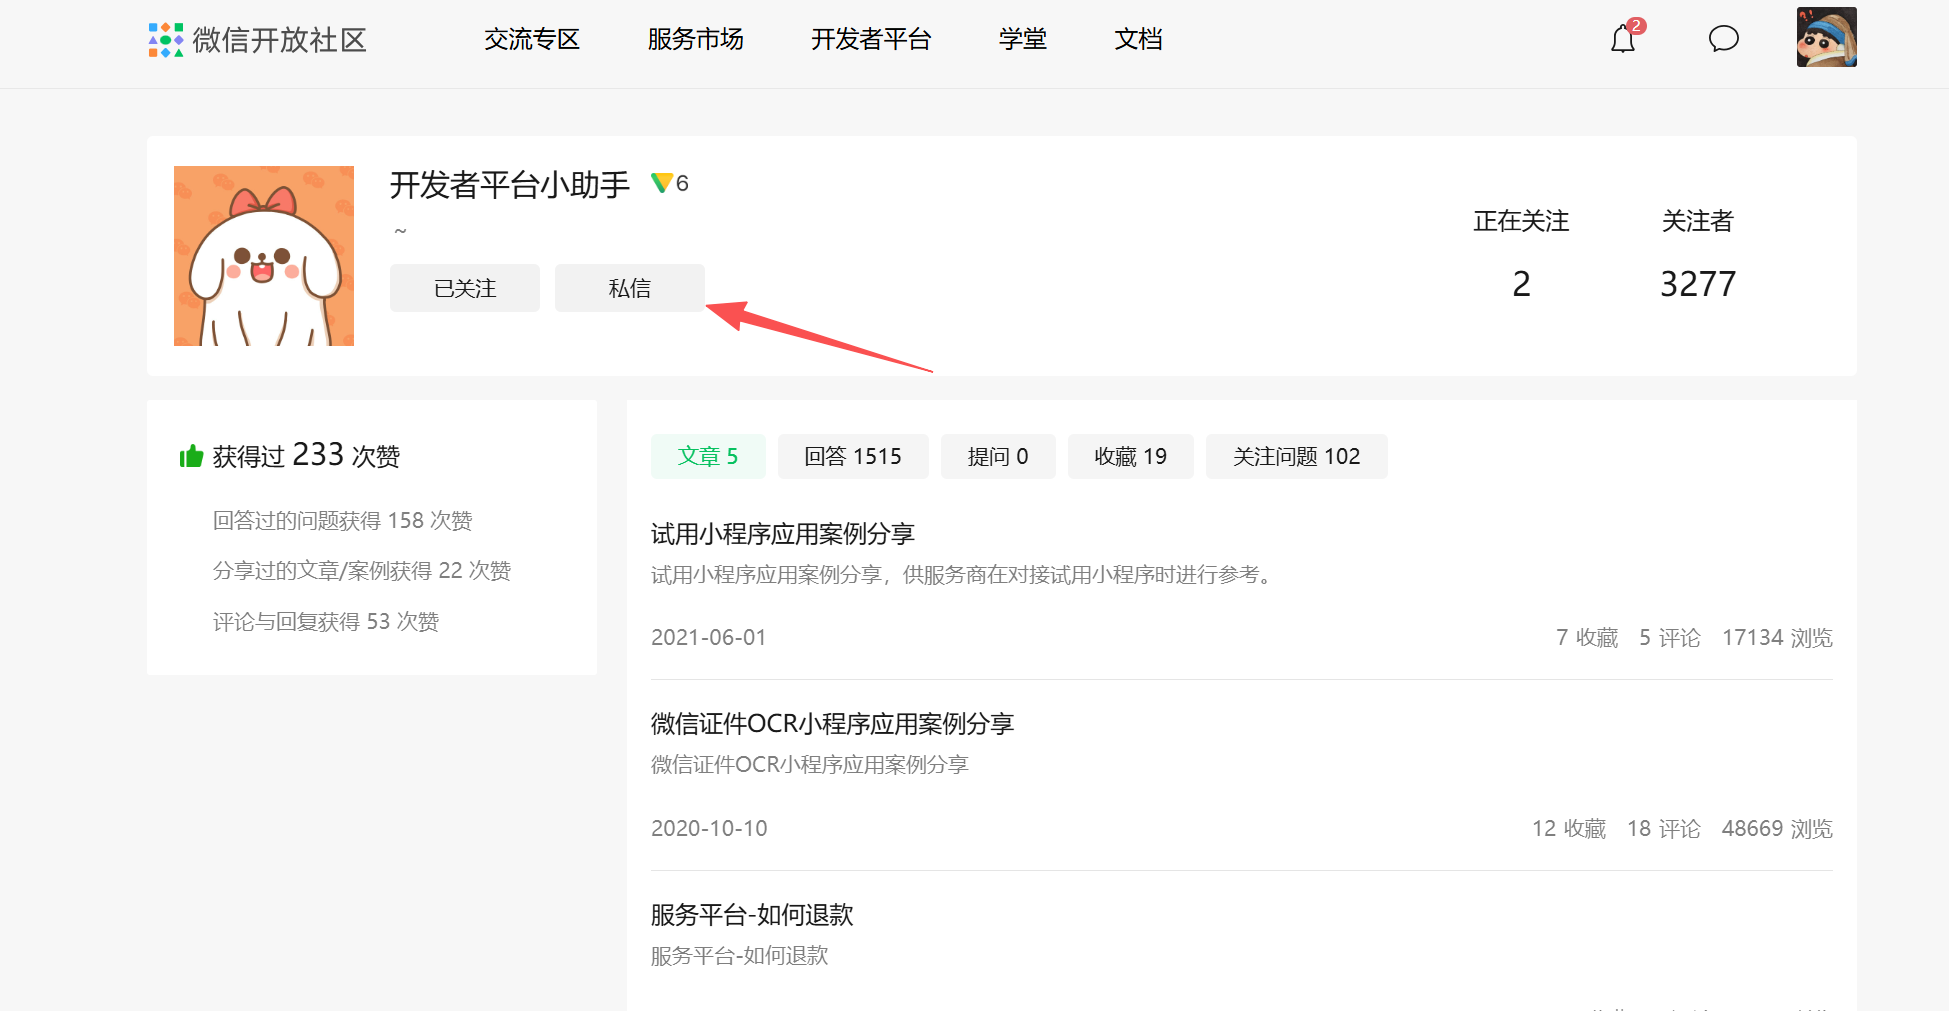The image size is (1949, 1011).
Task: Switch to the 关注问题 102 tab
Action: [1297, 456]
